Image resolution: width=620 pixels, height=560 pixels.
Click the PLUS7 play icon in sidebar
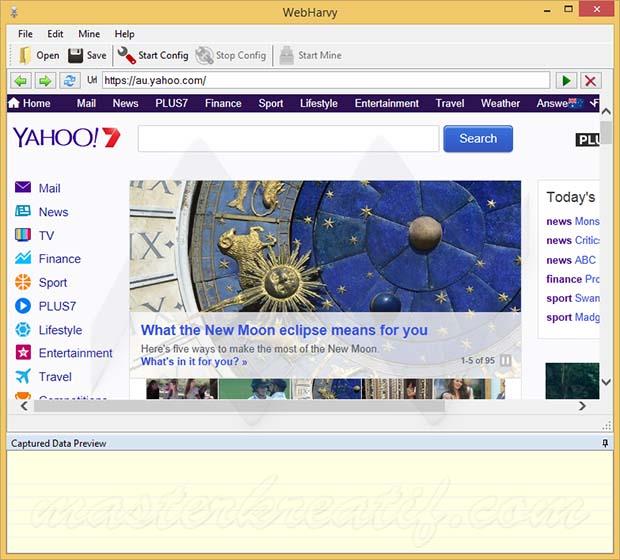click(23, 306)
